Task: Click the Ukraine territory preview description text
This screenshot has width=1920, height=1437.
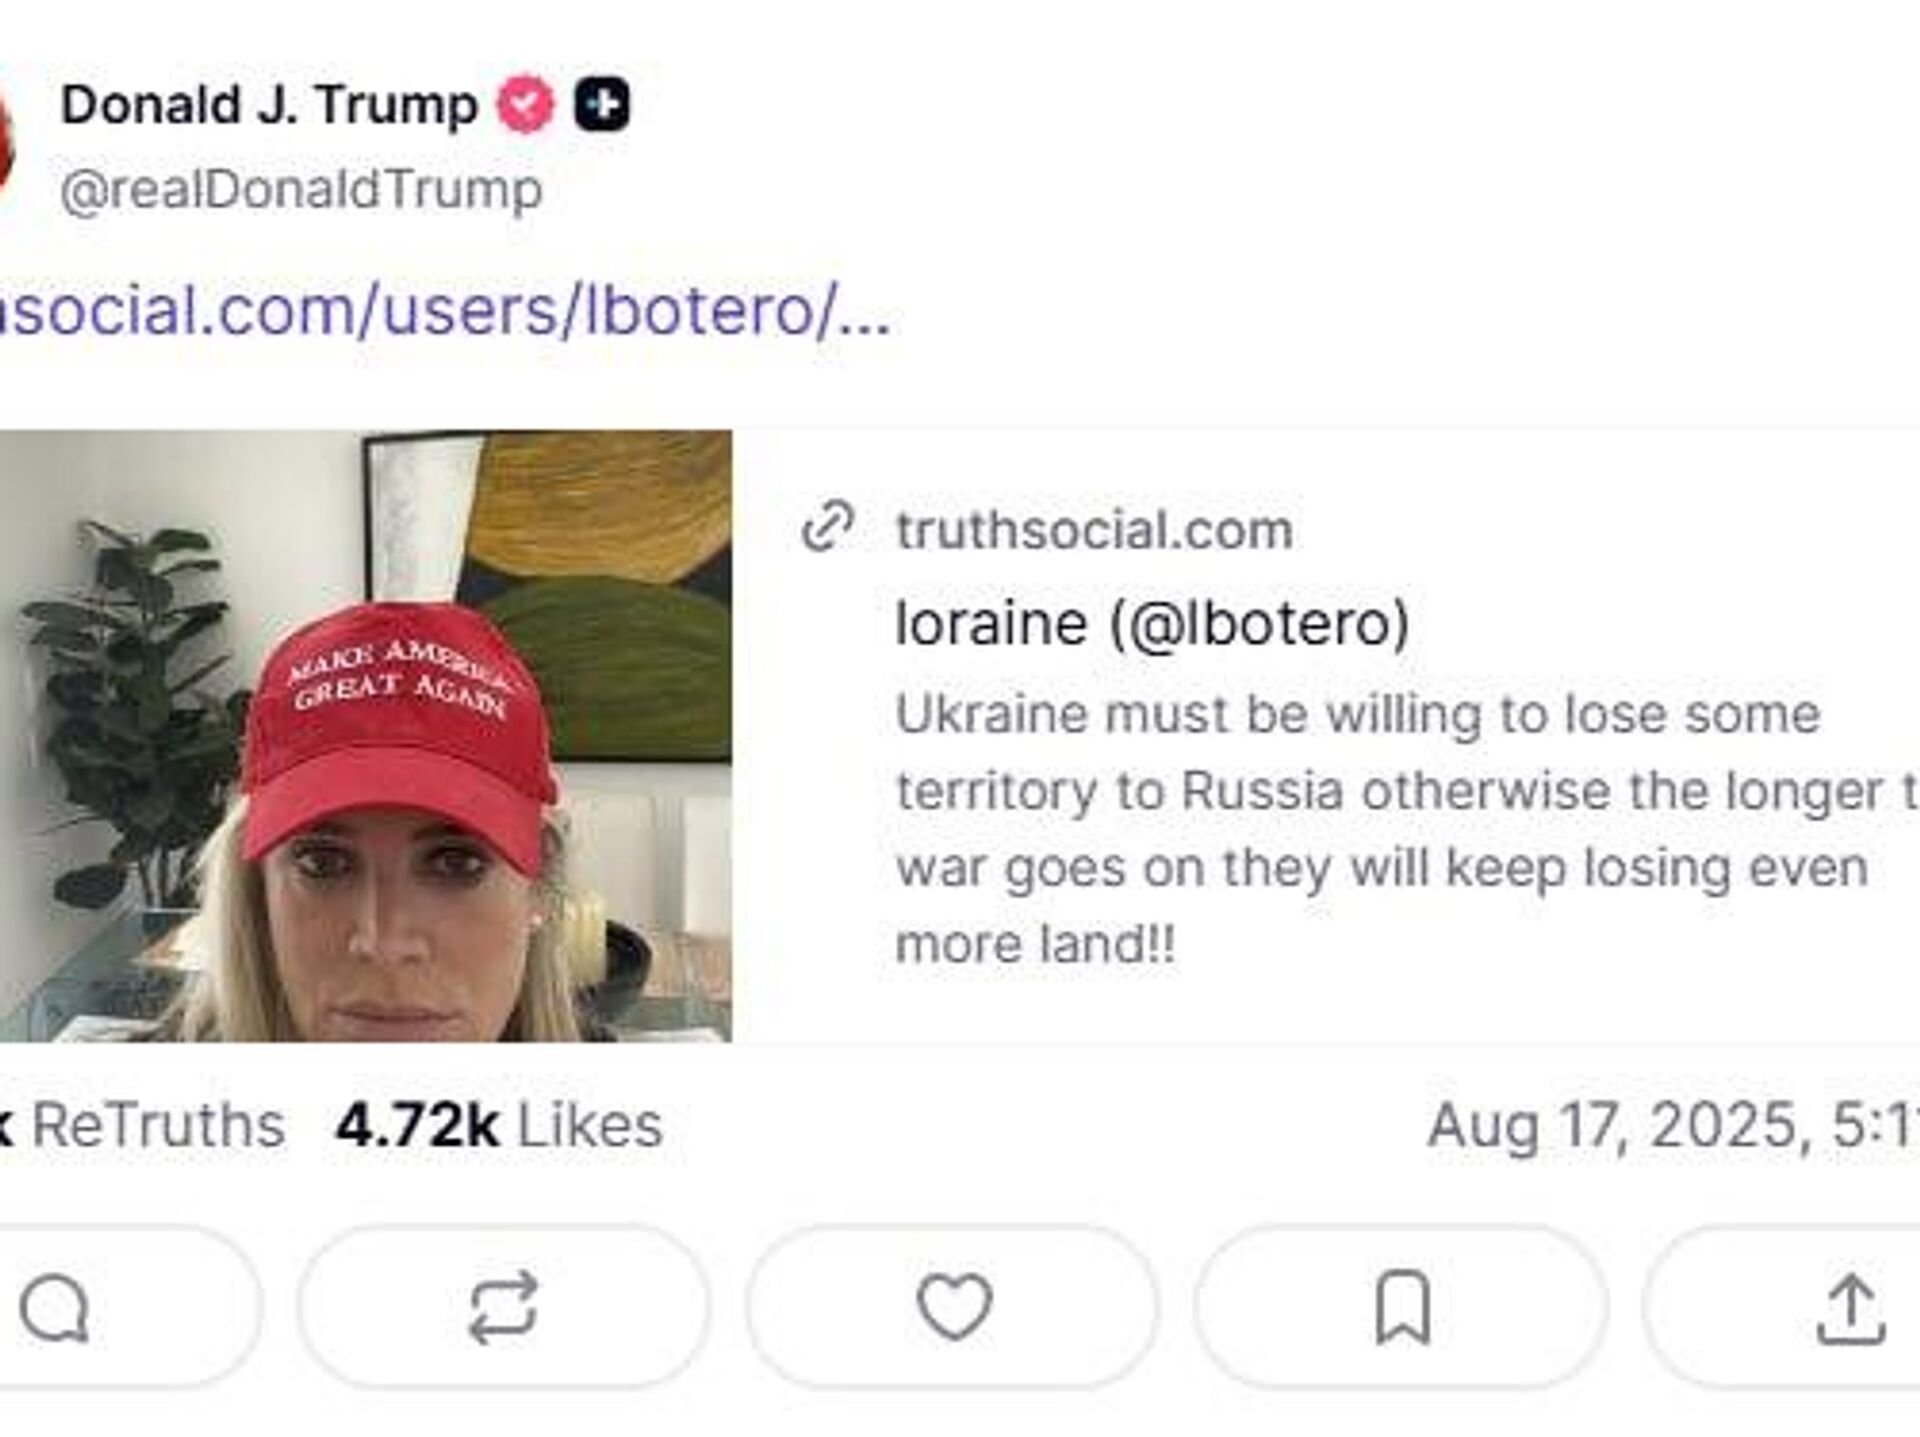Action: pyautogui.click(x=1380, y=829)
